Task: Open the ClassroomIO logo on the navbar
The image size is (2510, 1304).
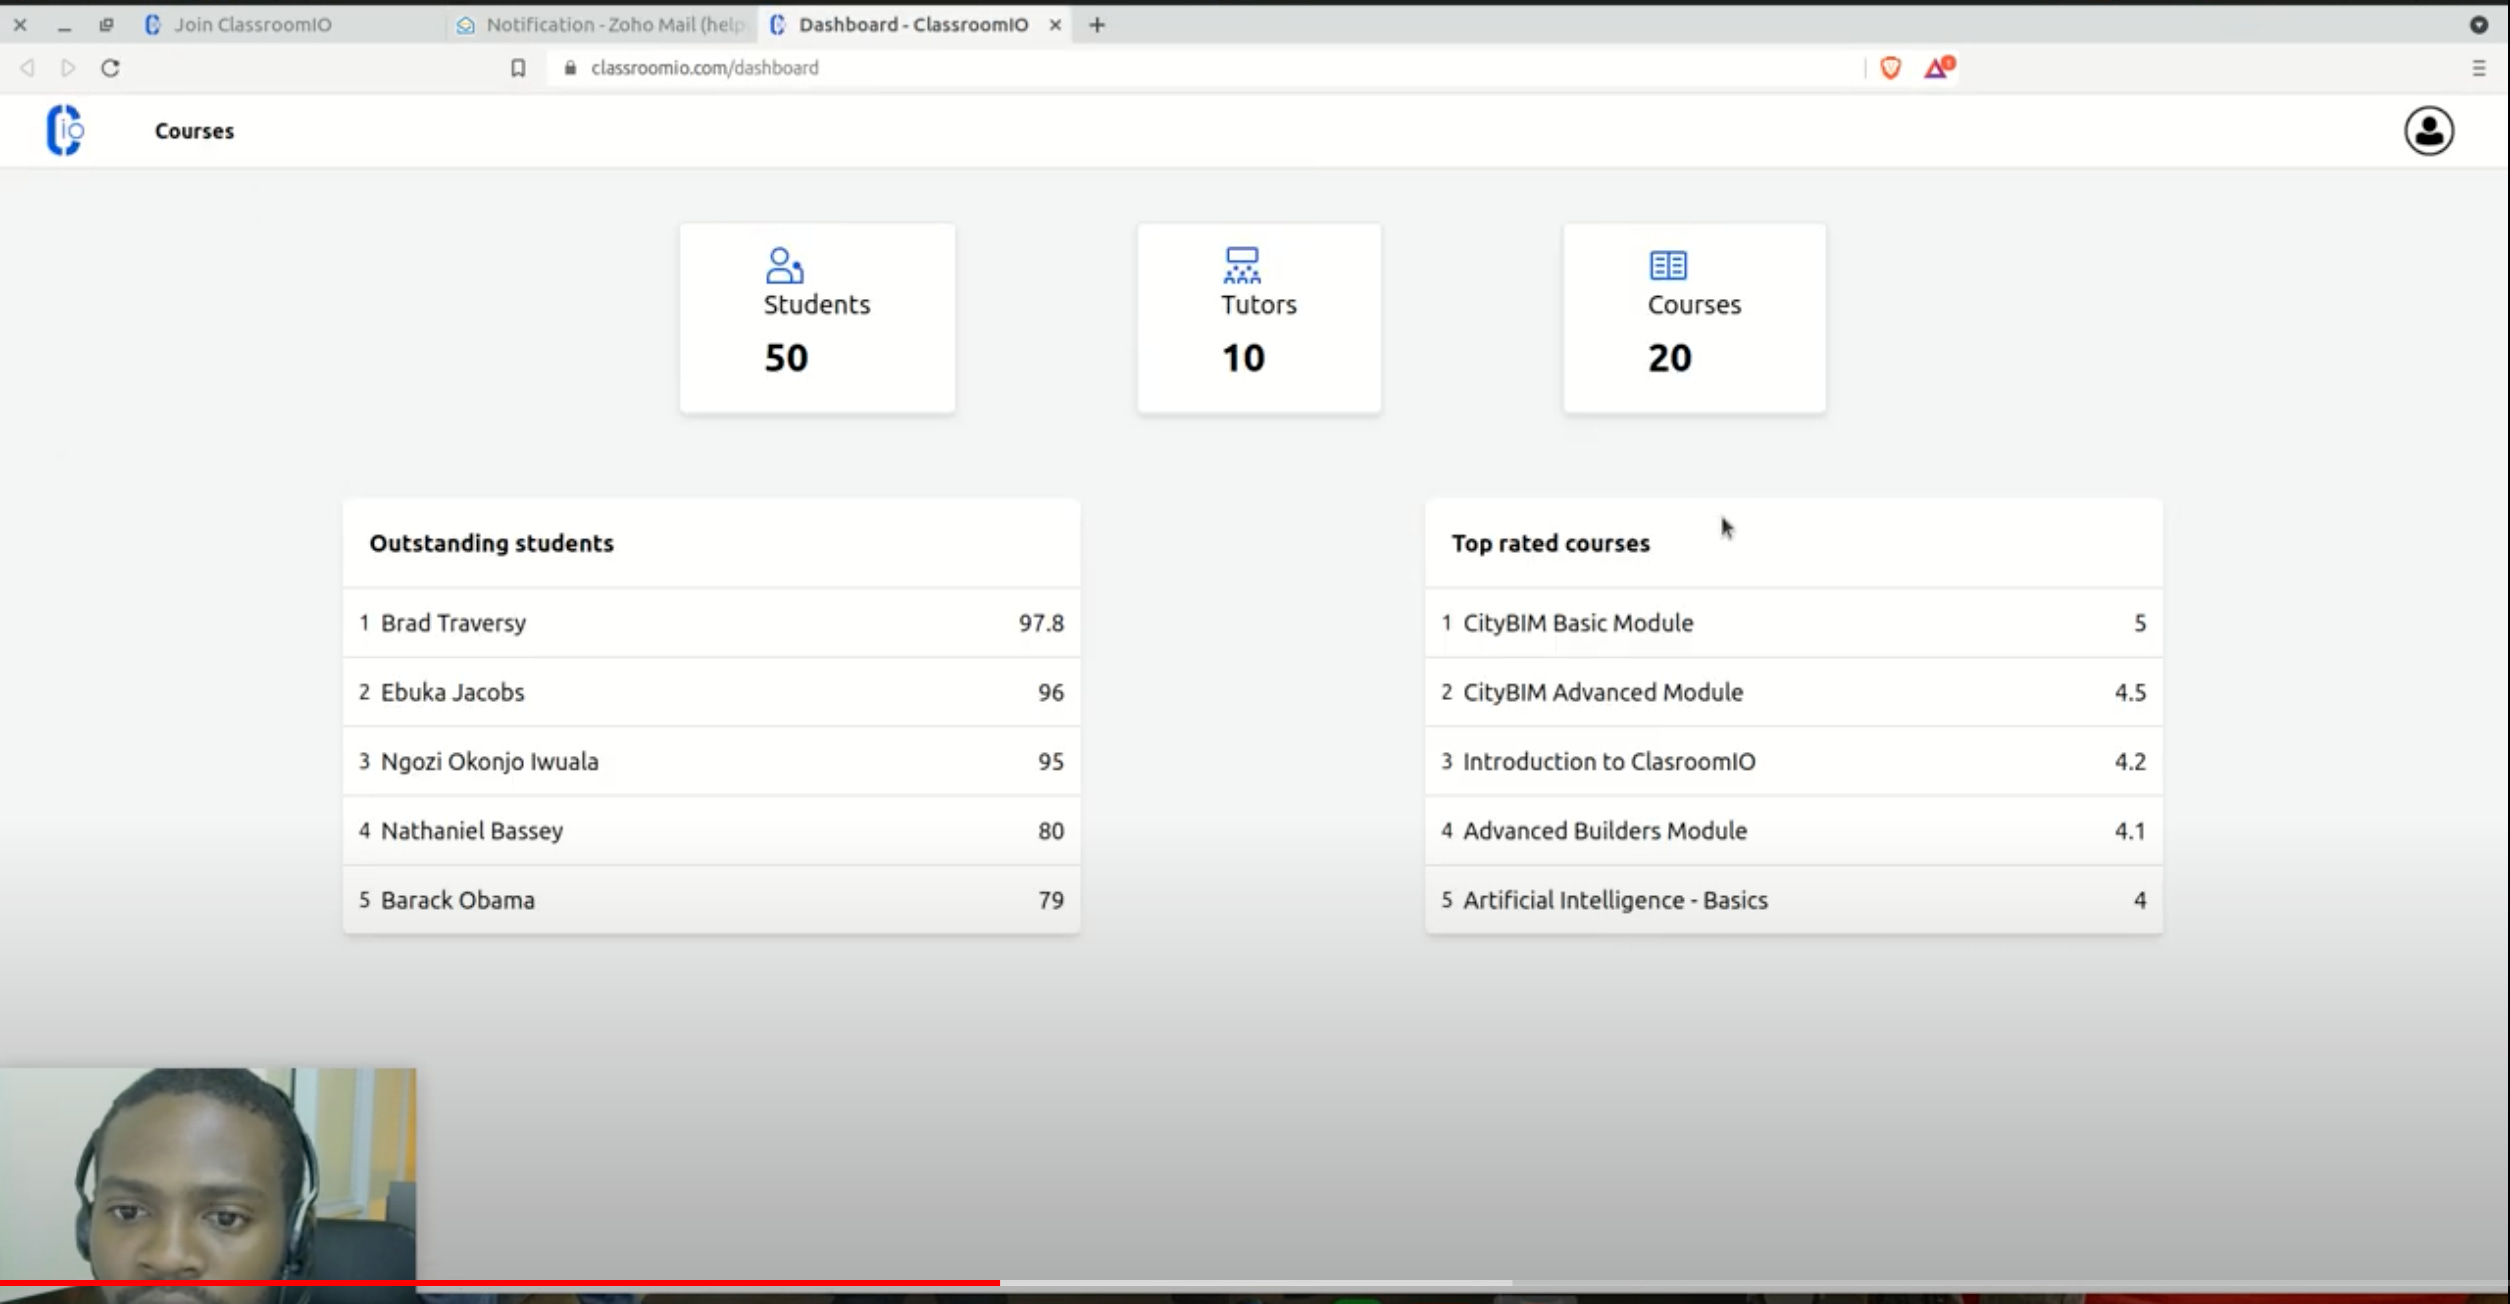Action: point(64,130)
